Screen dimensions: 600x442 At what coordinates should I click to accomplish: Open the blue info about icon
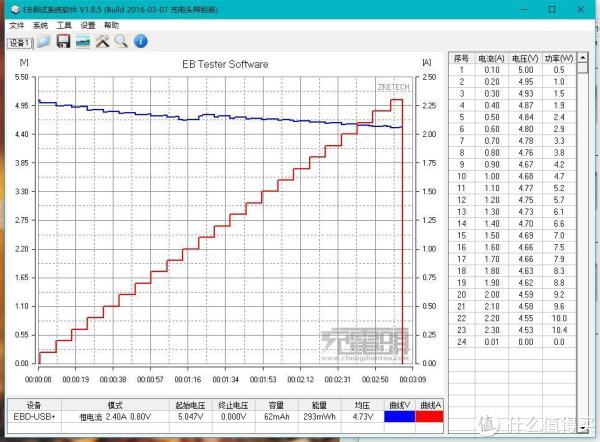pyautogui.click(x=141, y=41)
